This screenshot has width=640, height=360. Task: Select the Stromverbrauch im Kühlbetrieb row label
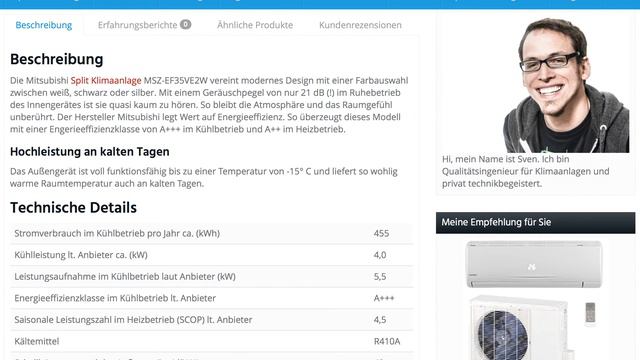click(117, 233)
